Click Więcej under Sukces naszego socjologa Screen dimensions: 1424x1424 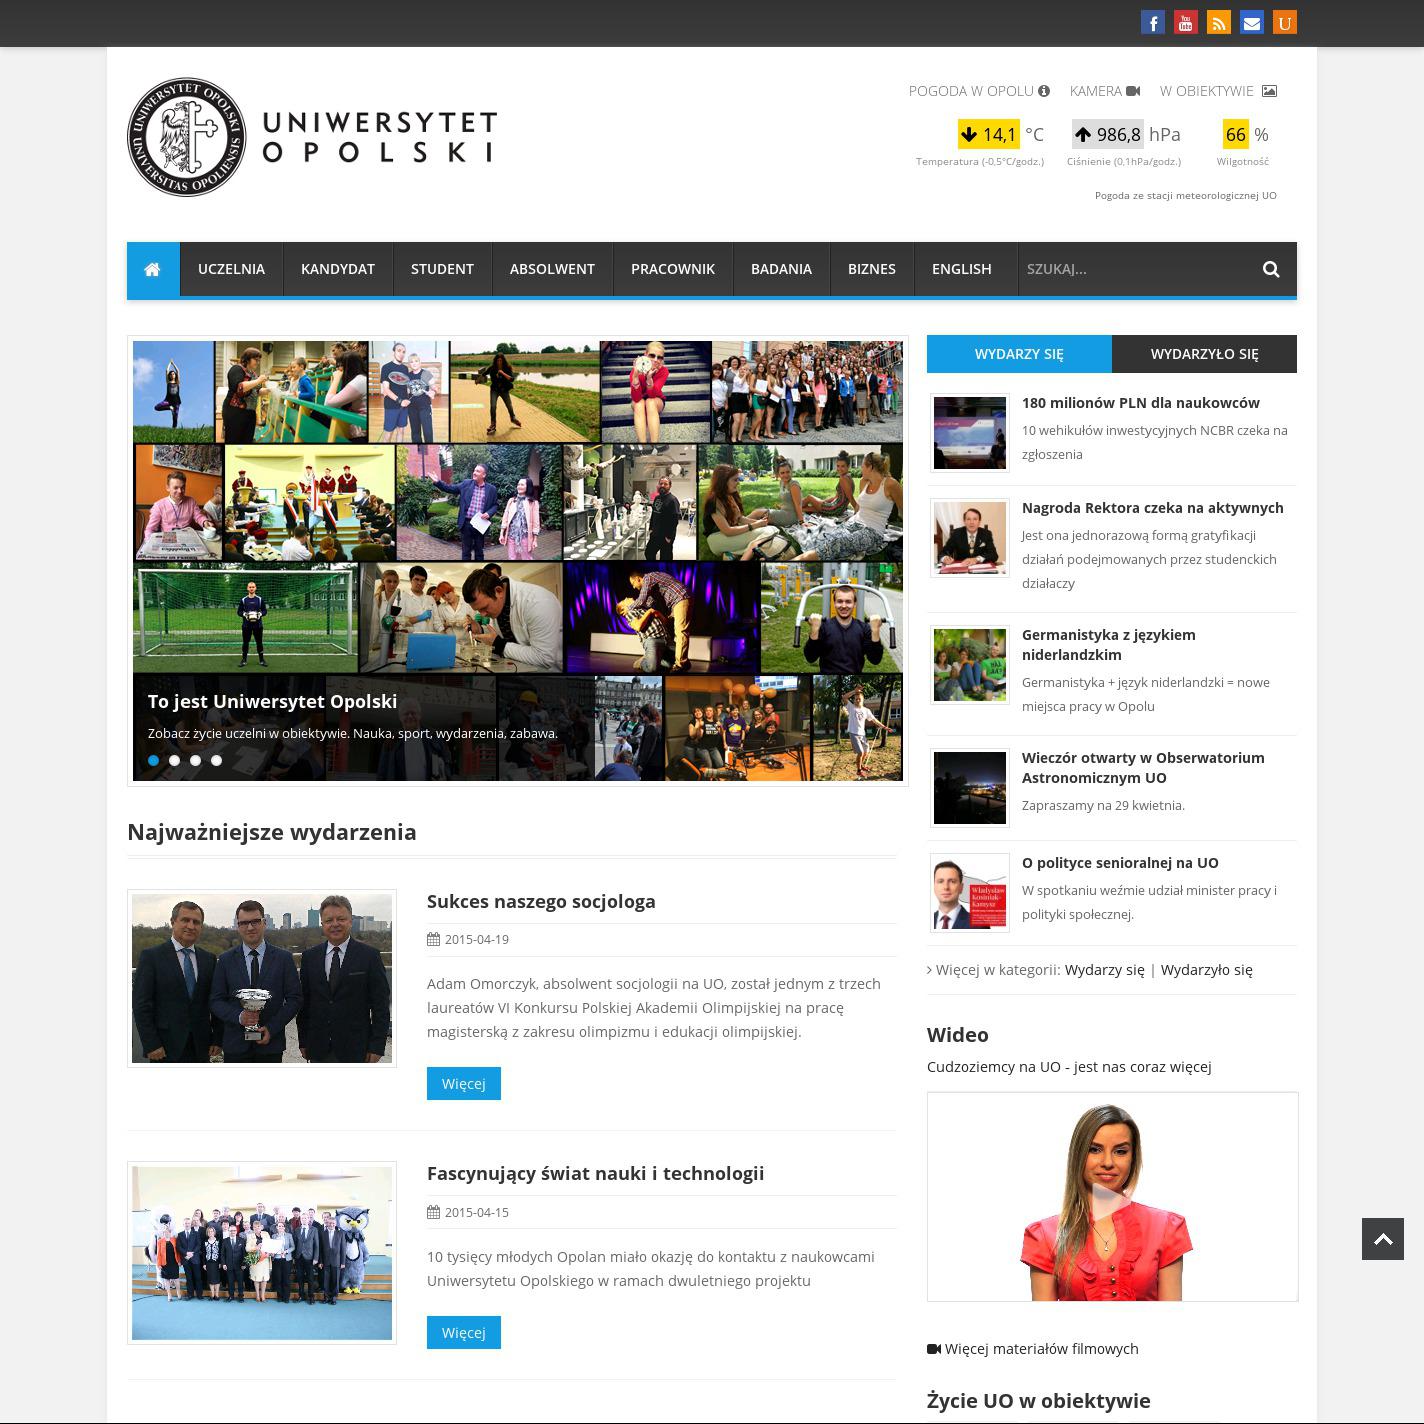tap(463, 1084)
